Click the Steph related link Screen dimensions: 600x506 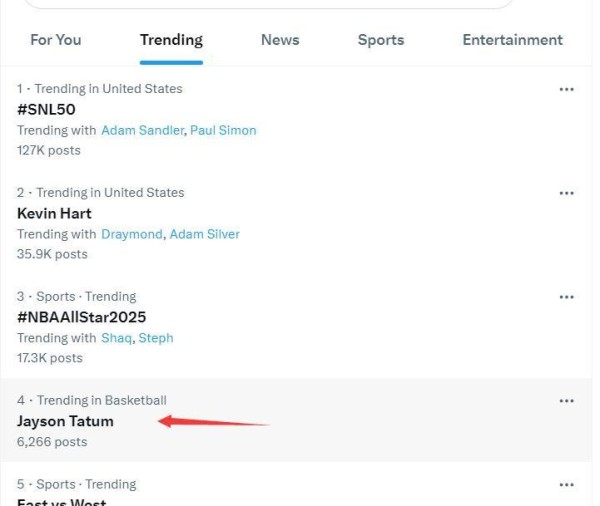pos(156,338)
